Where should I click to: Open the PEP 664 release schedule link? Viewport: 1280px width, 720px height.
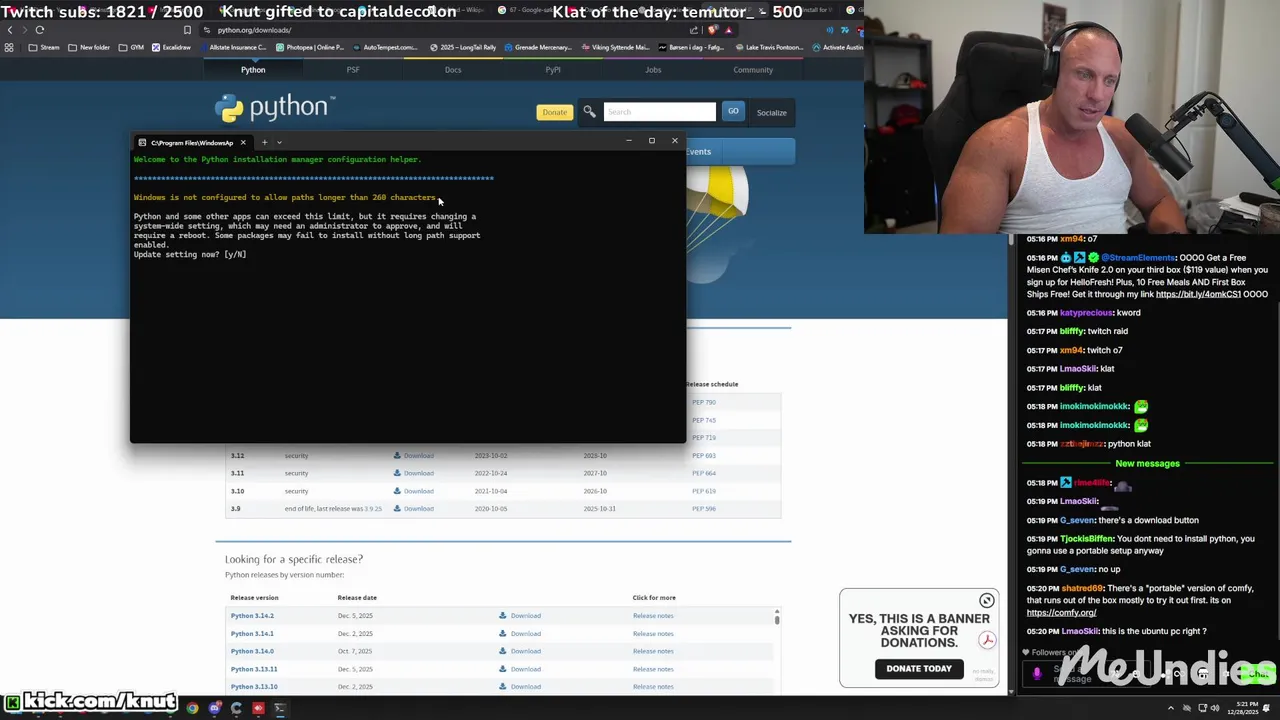coord(704,473)
